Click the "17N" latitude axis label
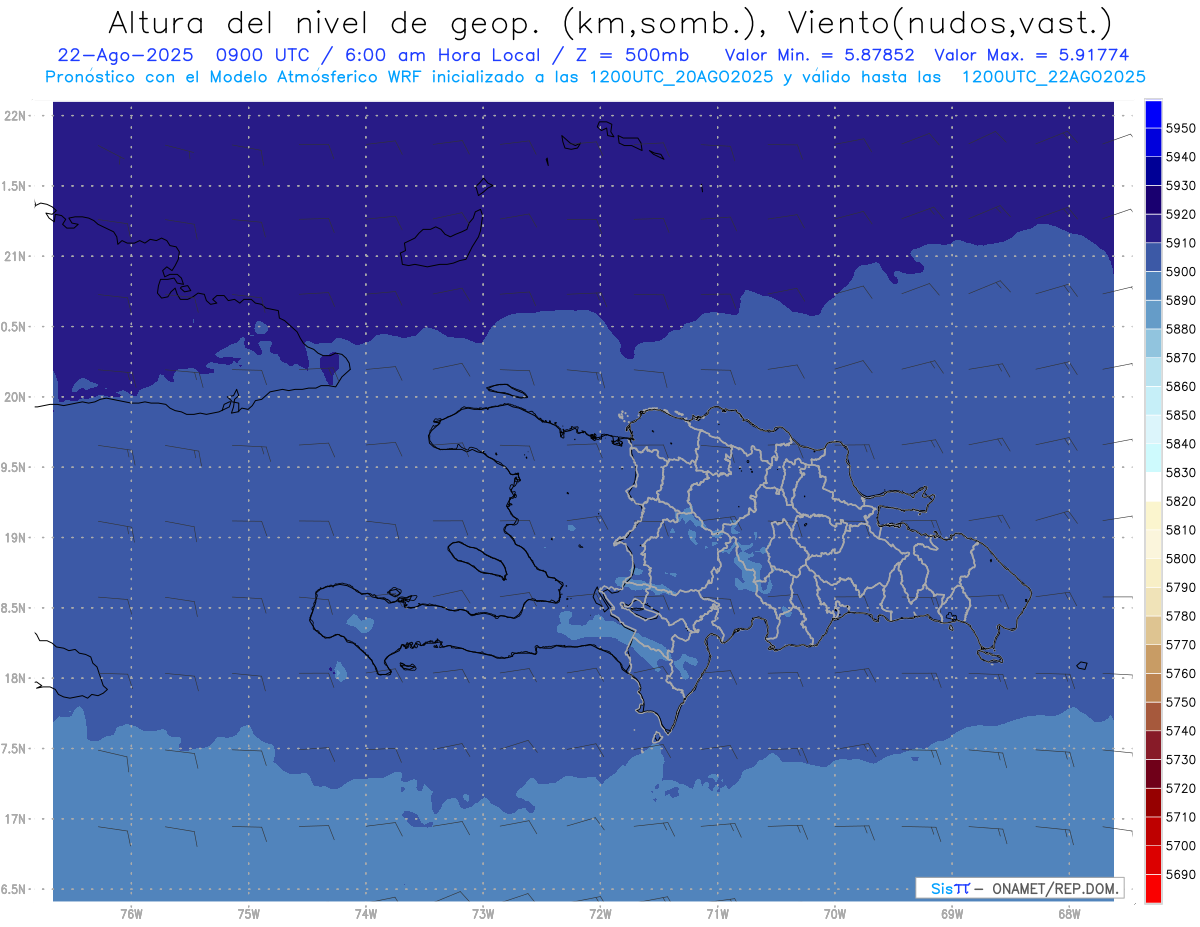 coord(14,820)
